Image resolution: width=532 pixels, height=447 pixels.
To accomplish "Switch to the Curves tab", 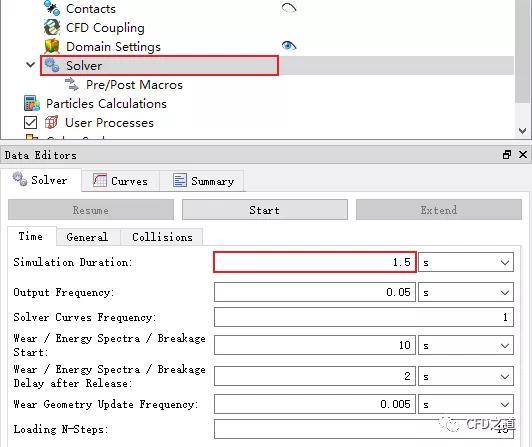I will click(120, 181).
